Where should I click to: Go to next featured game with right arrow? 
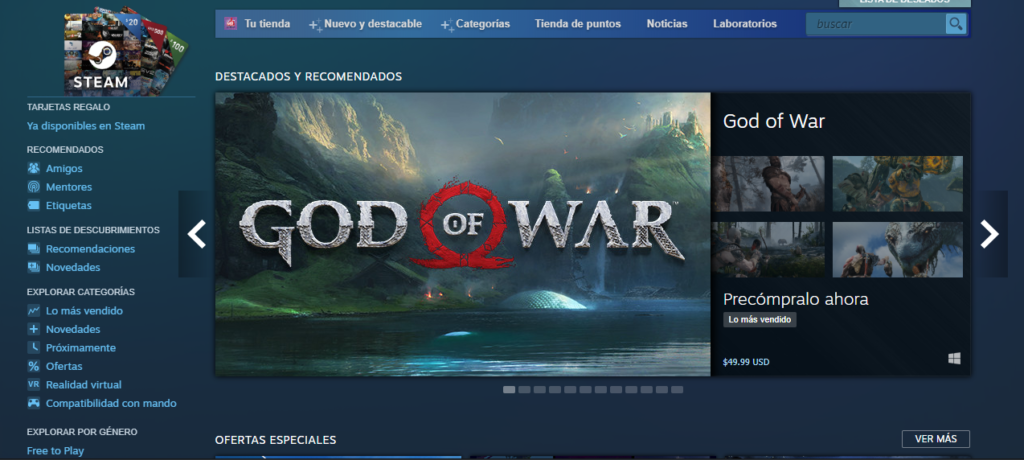pos(989,234)
